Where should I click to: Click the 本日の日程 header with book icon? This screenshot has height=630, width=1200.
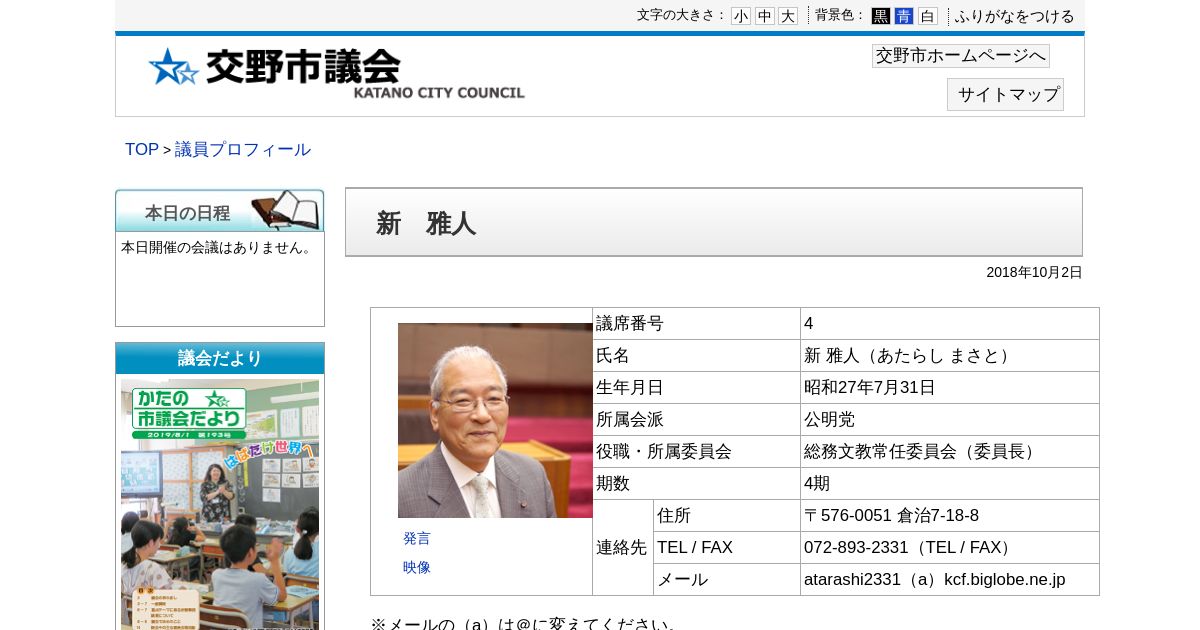click(x=220, y=211)
